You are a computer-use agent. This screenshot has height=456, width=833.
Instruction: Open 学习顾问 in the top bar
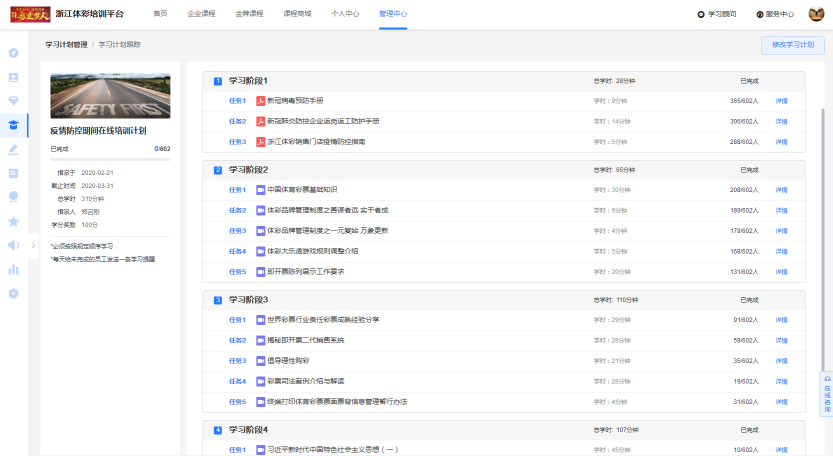coord(717,14)
